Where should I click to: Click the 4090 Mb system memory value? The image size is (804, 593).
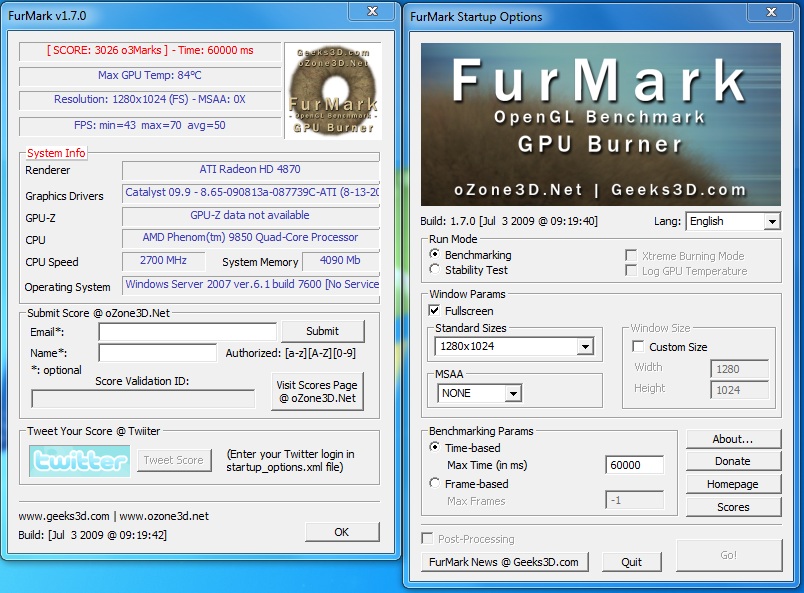[340, 260]
